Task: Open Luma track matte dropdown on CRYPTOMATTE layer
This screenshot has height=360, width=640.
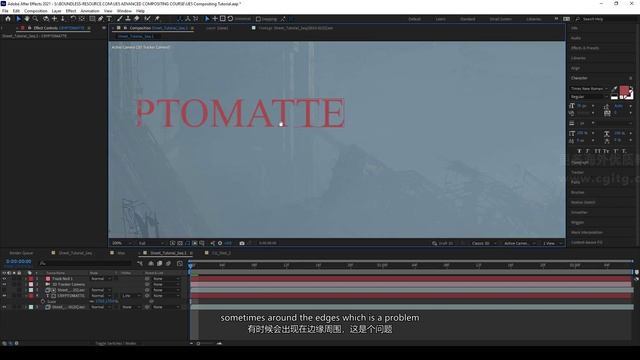Action: (131, 296)
